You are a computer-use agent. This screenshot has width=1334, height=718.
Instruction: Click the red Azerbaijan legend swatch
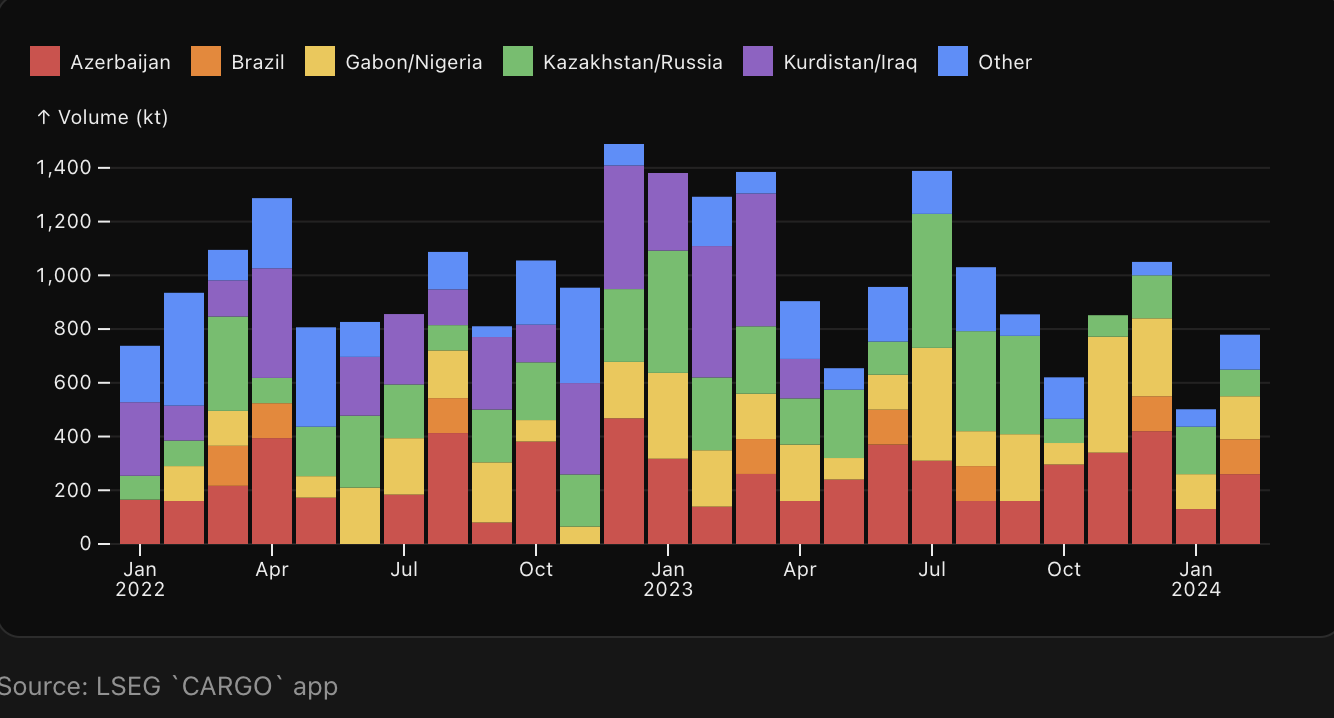[45, 62]
